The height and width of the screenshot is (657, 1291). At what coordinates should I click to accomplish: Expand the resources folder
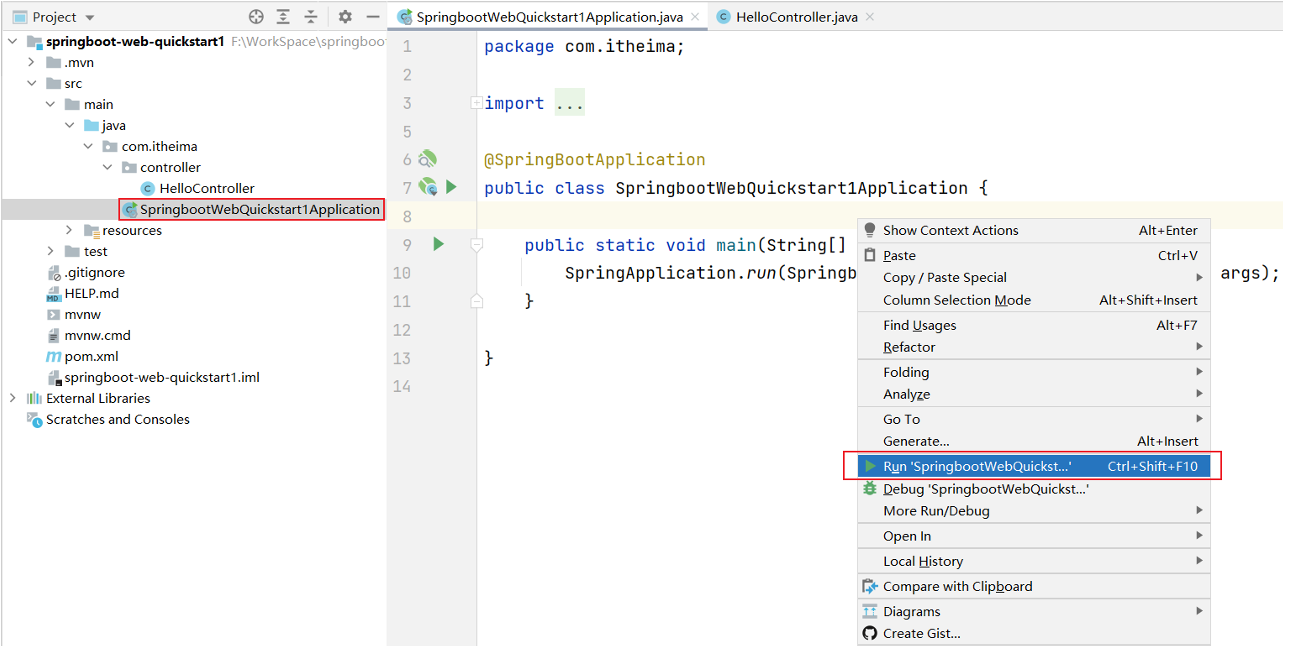click(x=69, y=230)
